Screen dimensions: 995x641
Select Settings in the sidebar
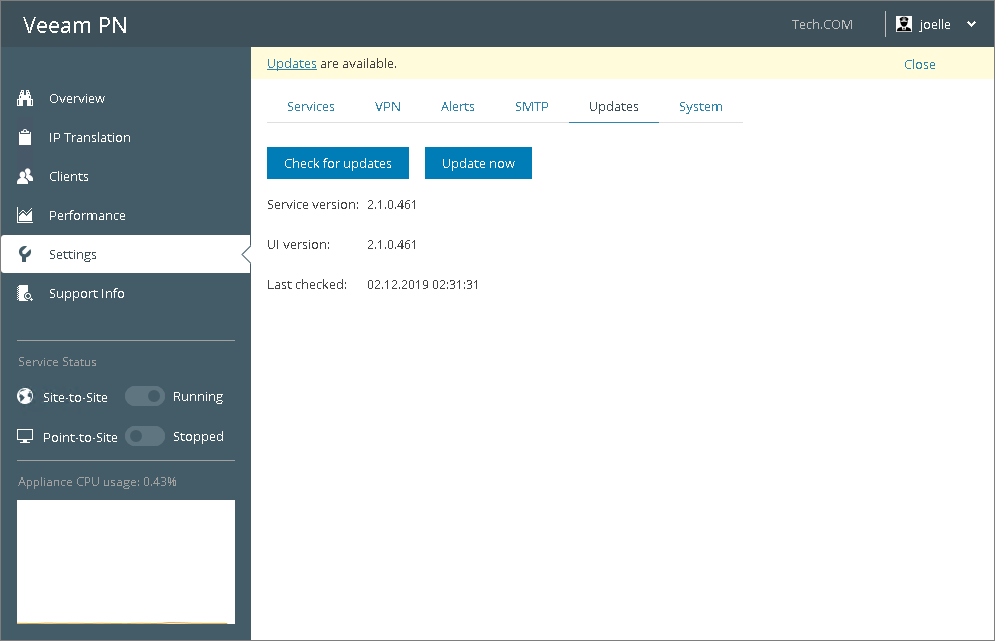[126, 254]
